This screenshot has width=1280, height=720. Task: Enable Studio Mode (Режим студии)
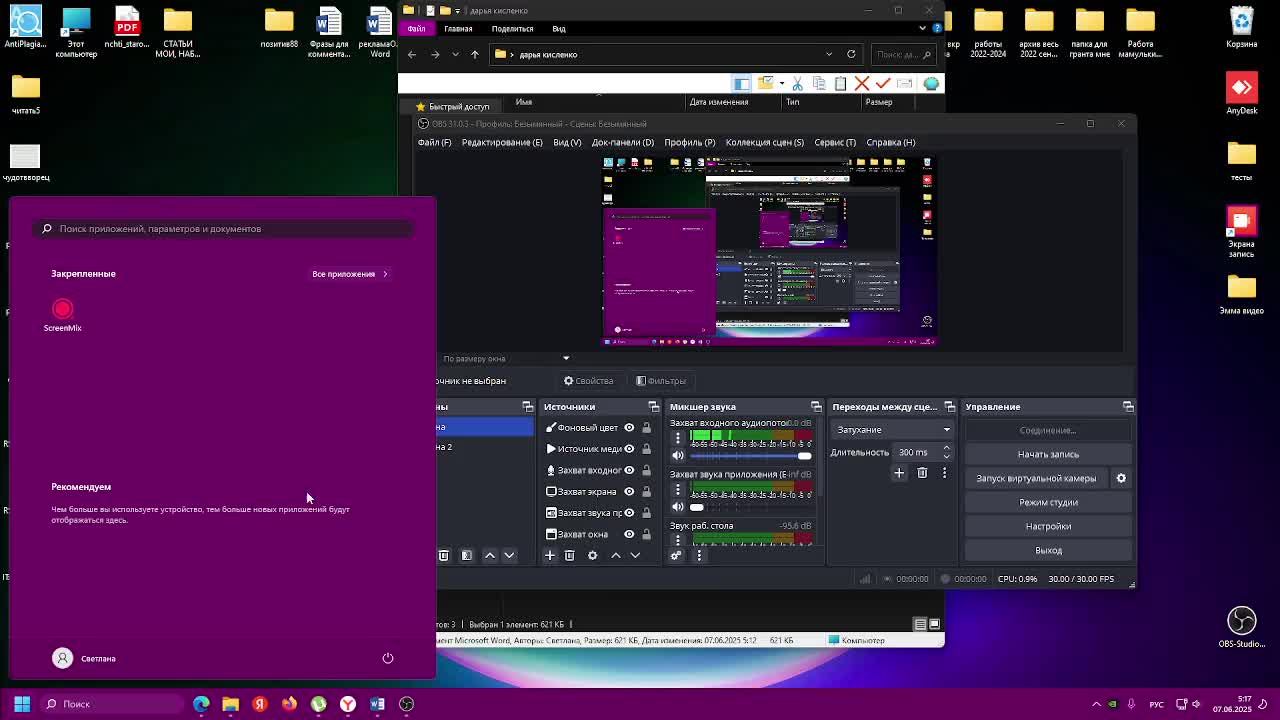pyautogui.click(x=1048, y=502)
